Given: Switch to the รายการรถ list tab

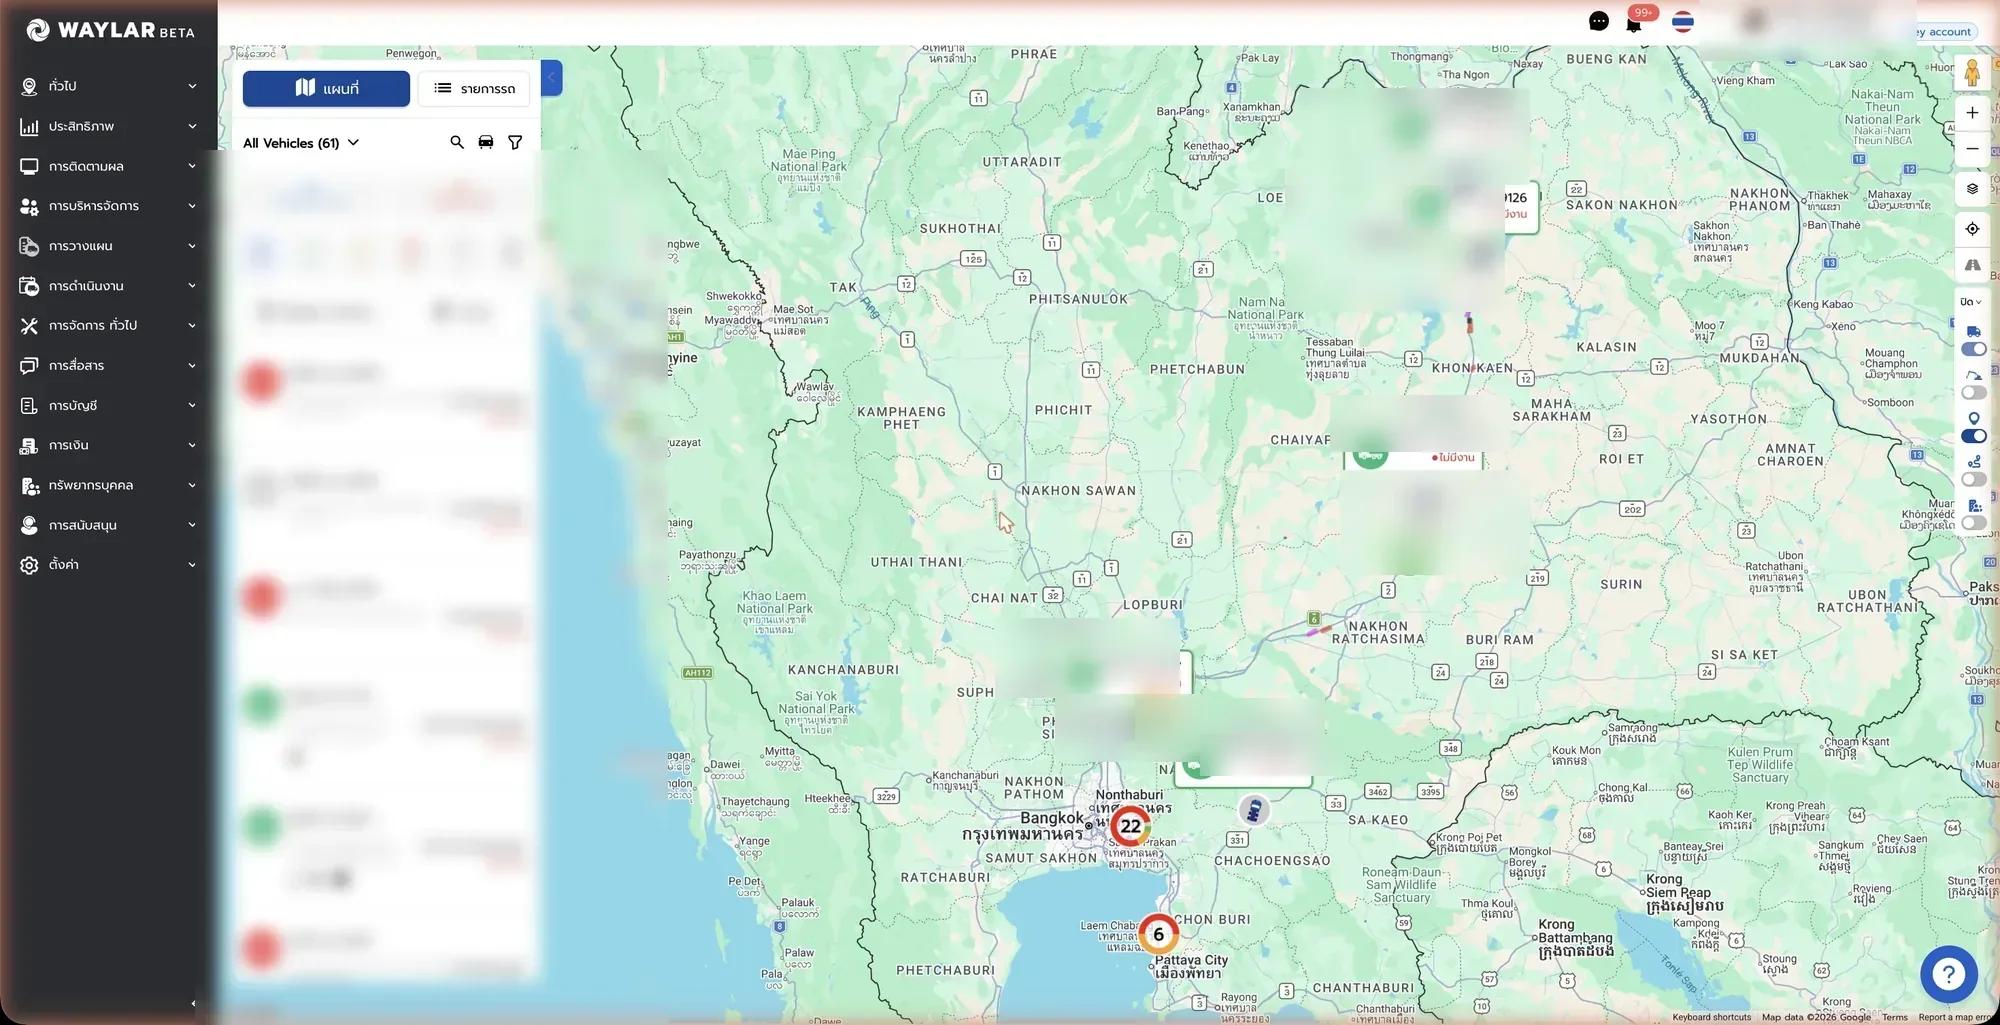Looking at the screenshot, I should point(474,88).
